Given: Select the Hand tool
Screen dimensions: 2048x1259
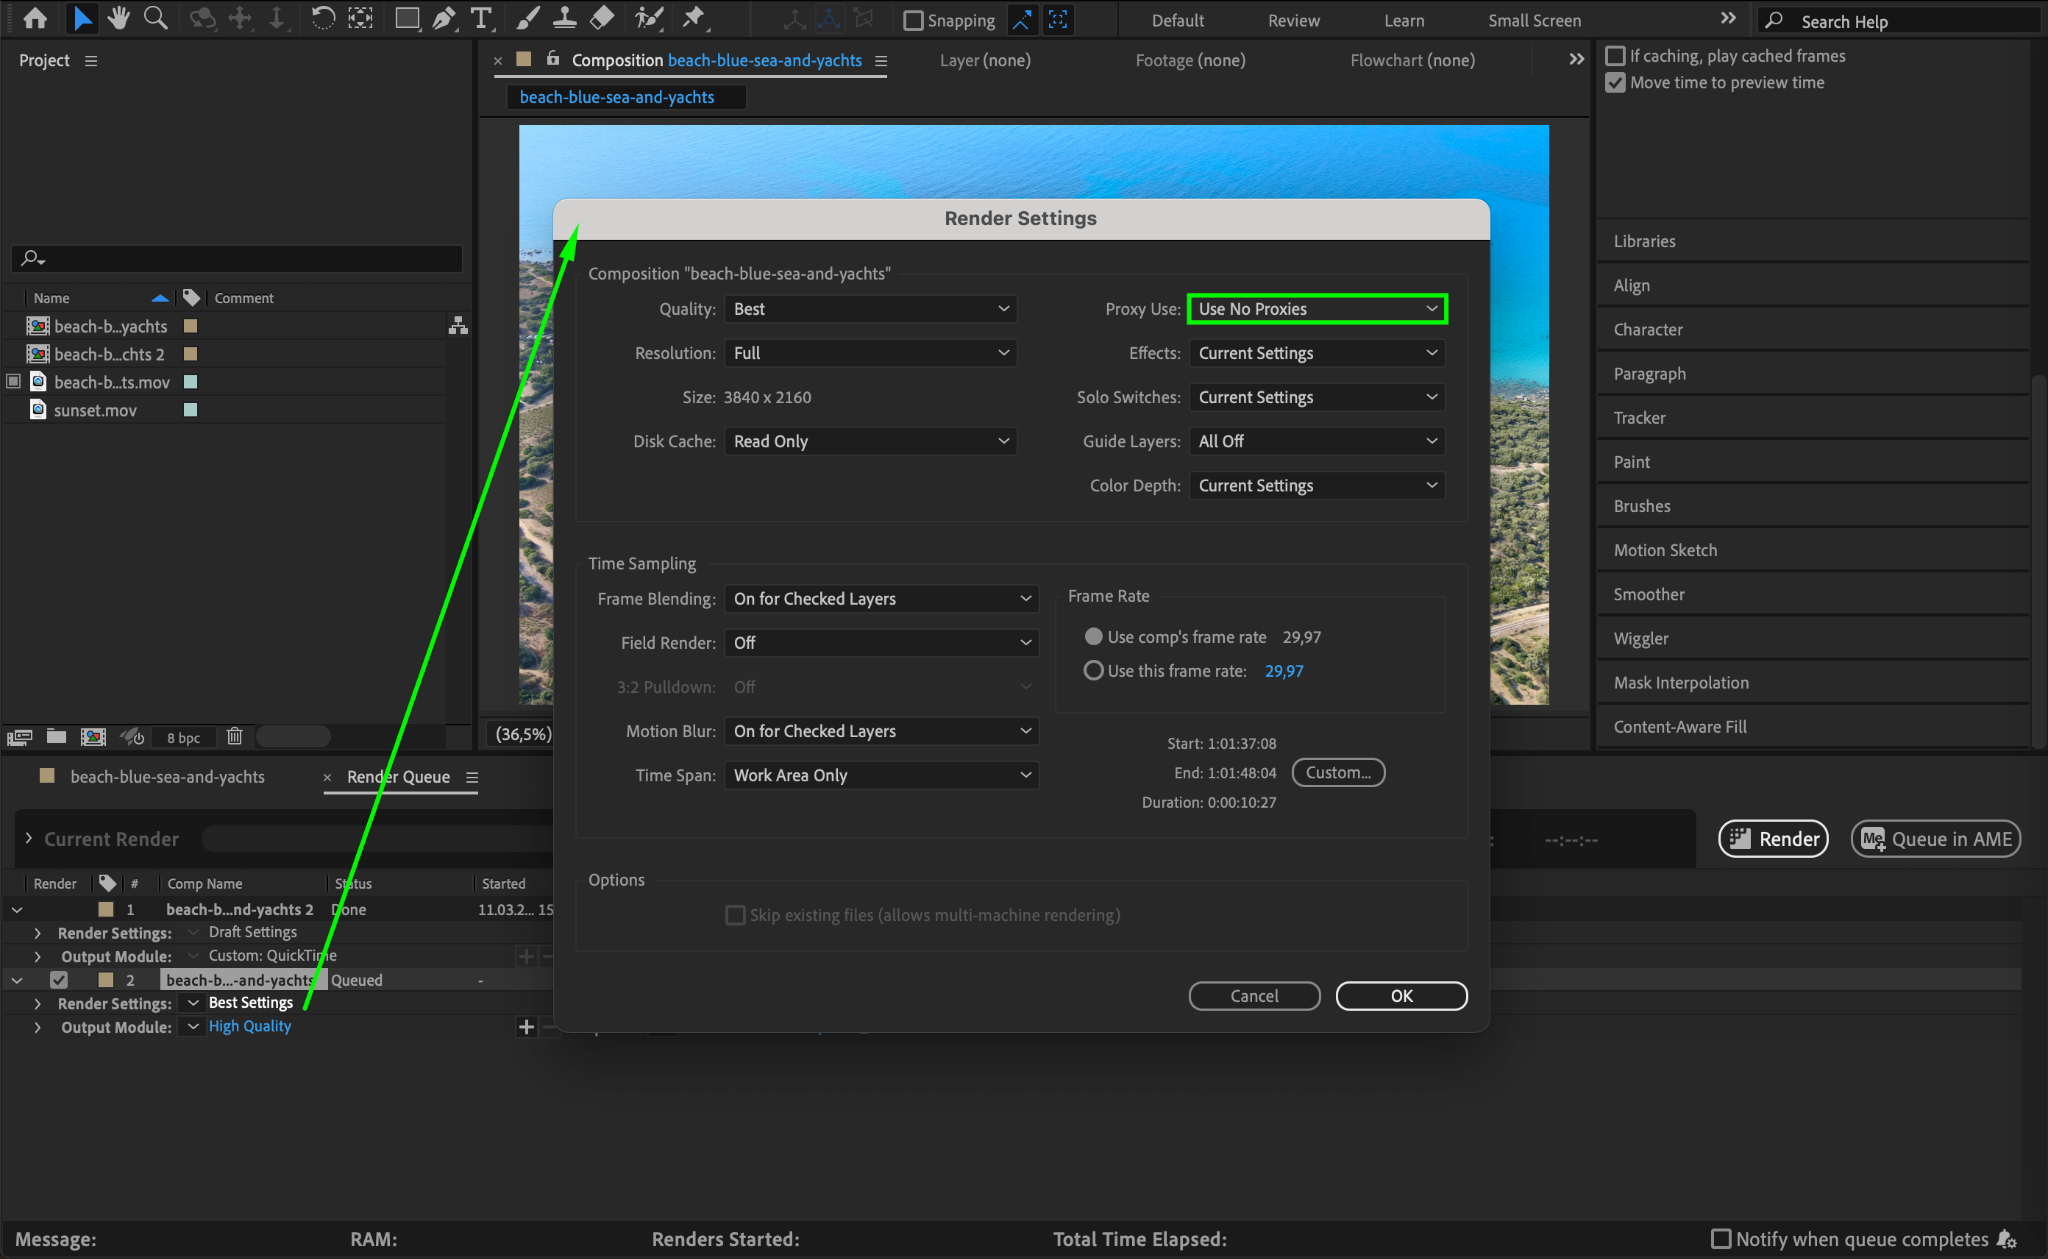Looking at the screenshot, I should [119, 18].
